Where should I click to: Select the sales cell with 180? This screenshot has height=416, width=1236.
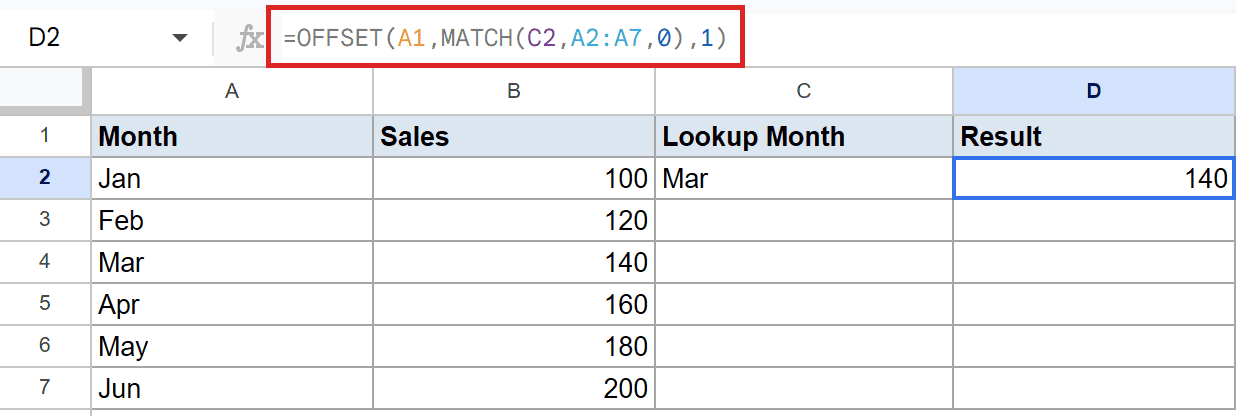[x=514, y=346]
